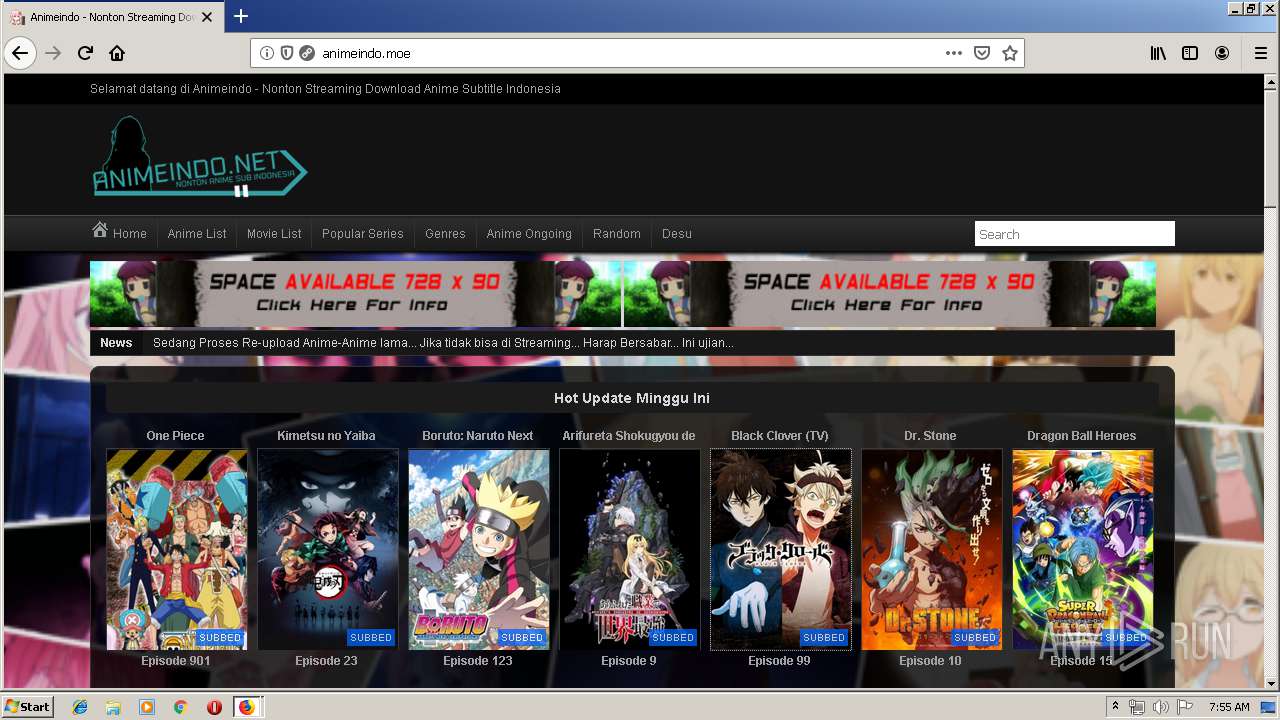Open Boruto: Naruto Next title link
The width and height of the screenshot is (1280, 720).
[x=477, y=435]
